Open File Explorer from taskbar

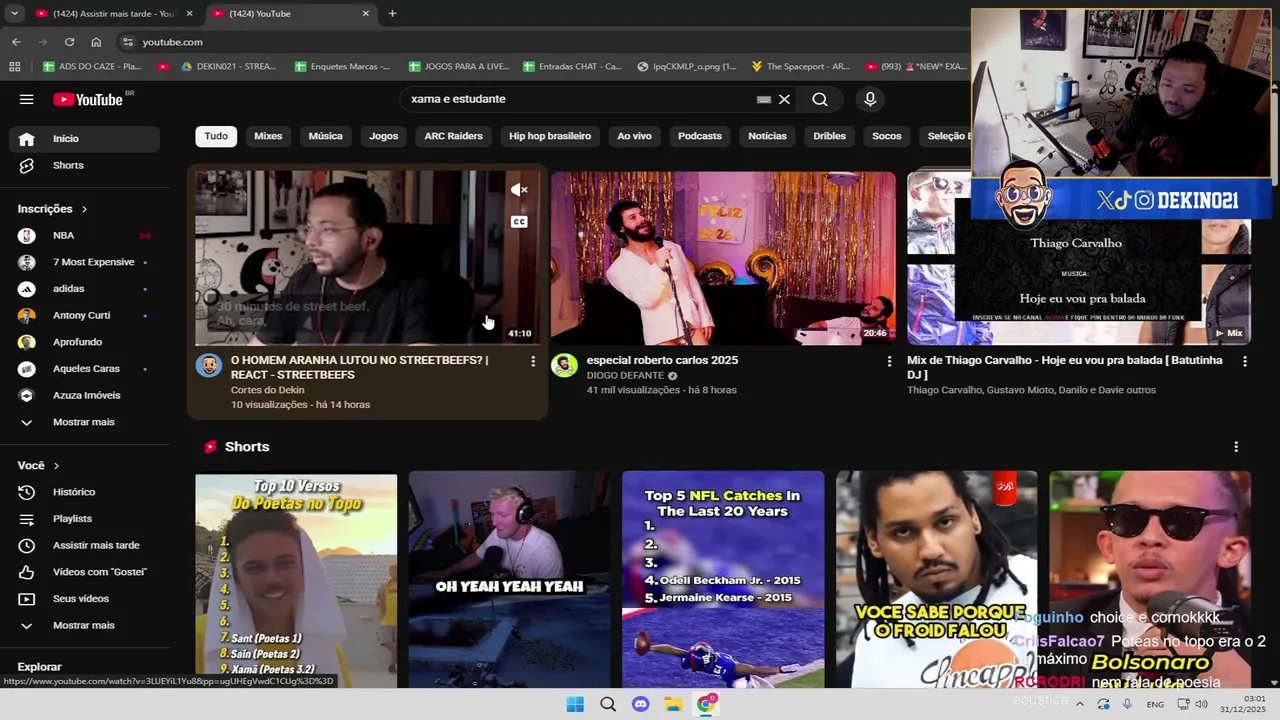click(x=673, y=704)
